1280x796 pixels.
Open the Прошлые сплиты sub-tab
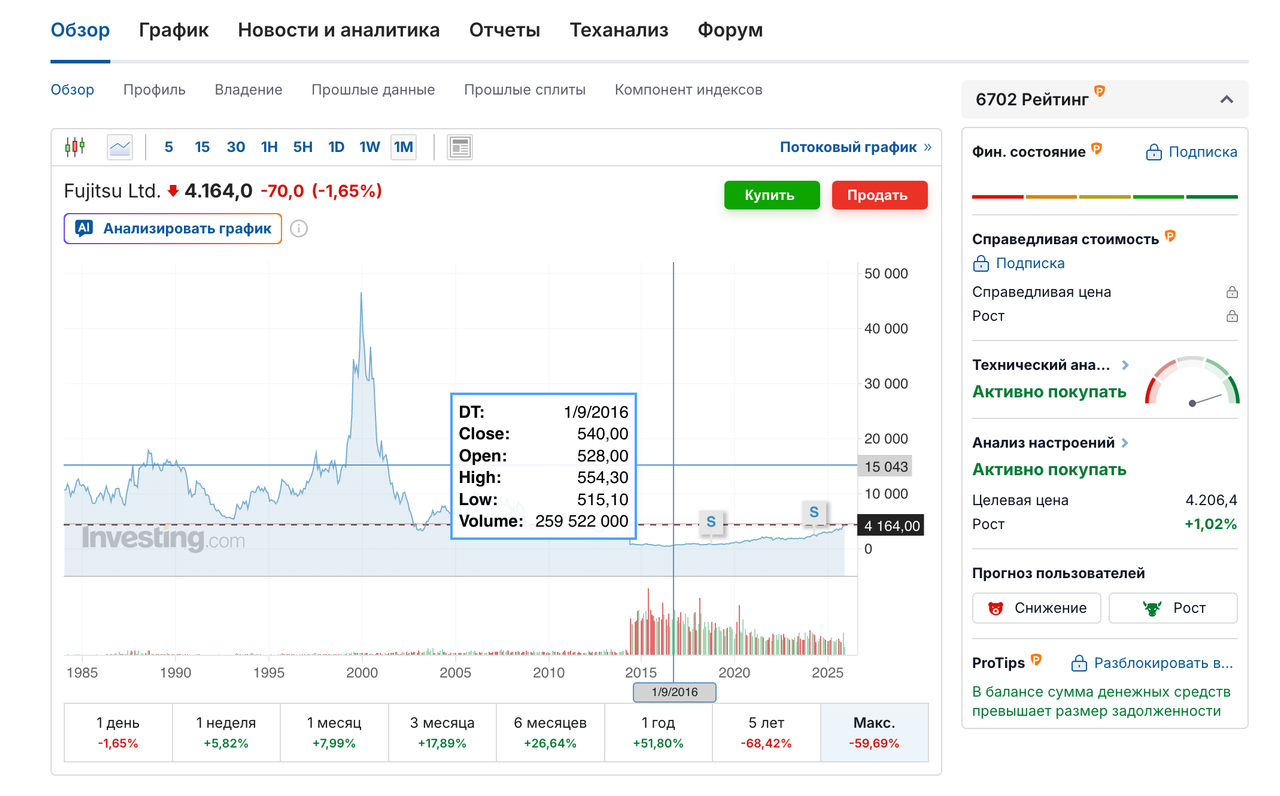(525, 89)
